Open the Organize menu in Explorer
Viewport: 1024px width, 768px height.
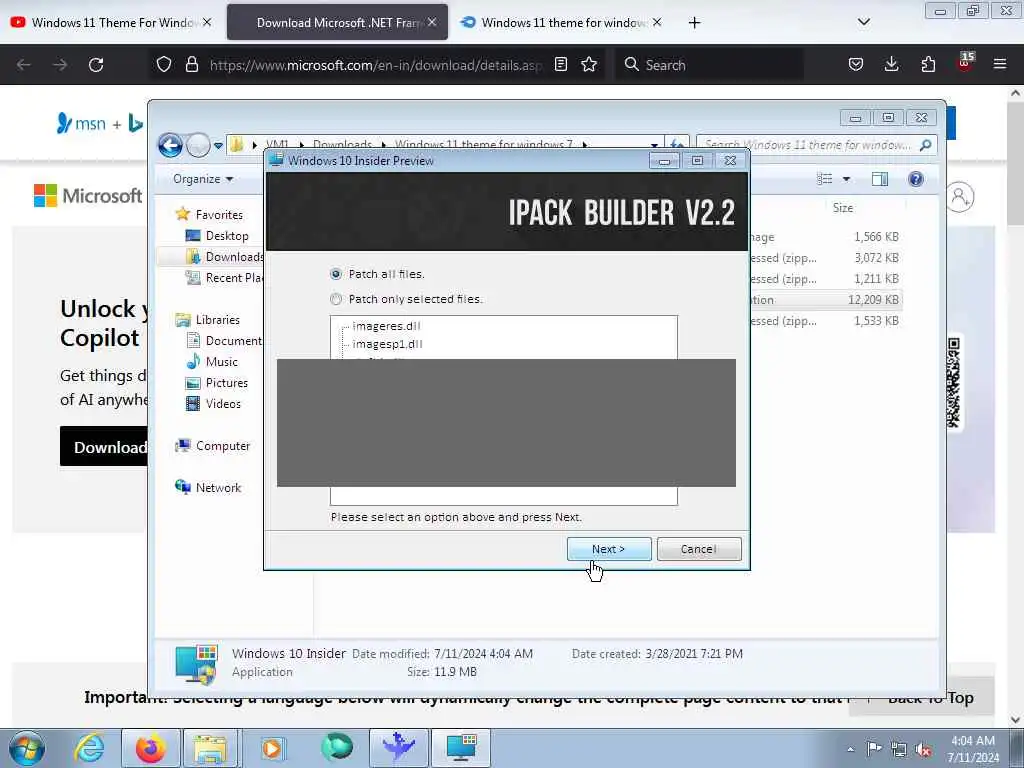pyautogui.click(x=202, y=179)
